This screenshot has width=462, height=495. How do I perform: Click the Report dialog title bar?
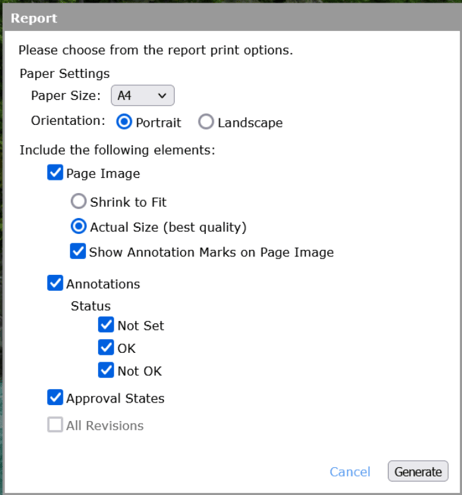[232, 18]
